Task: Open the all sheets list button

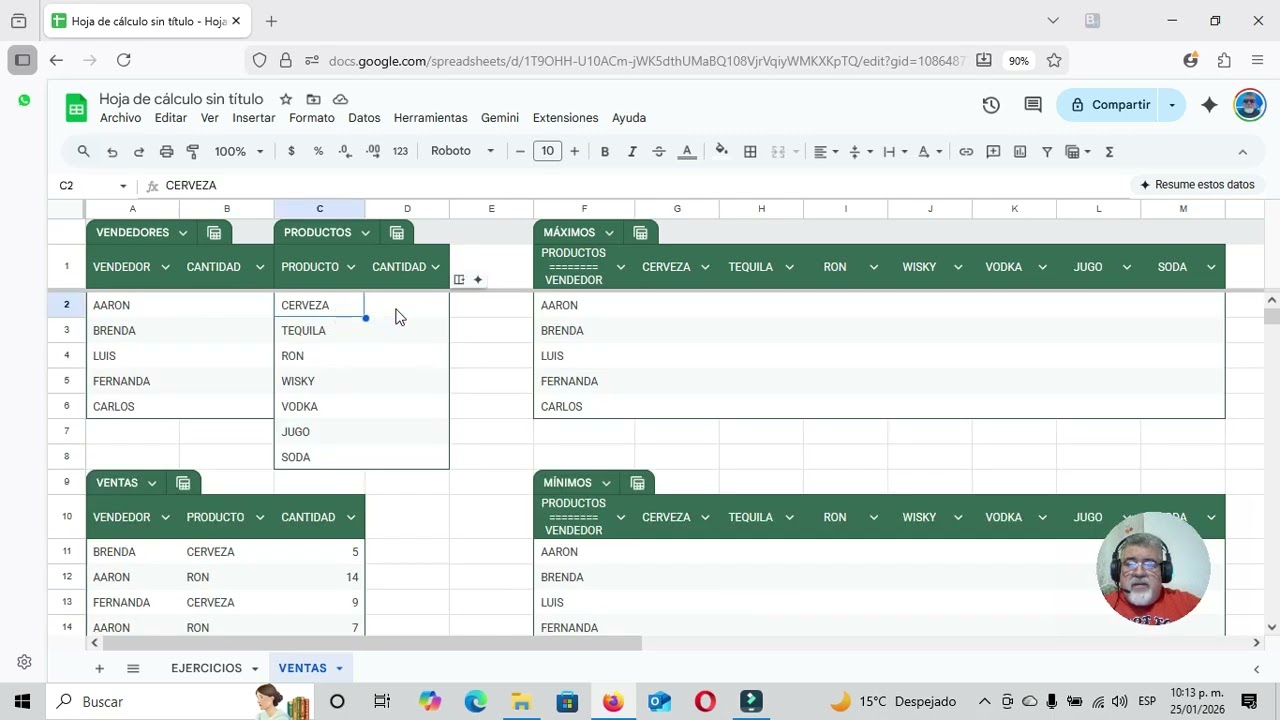Action: tap(133, 668)
